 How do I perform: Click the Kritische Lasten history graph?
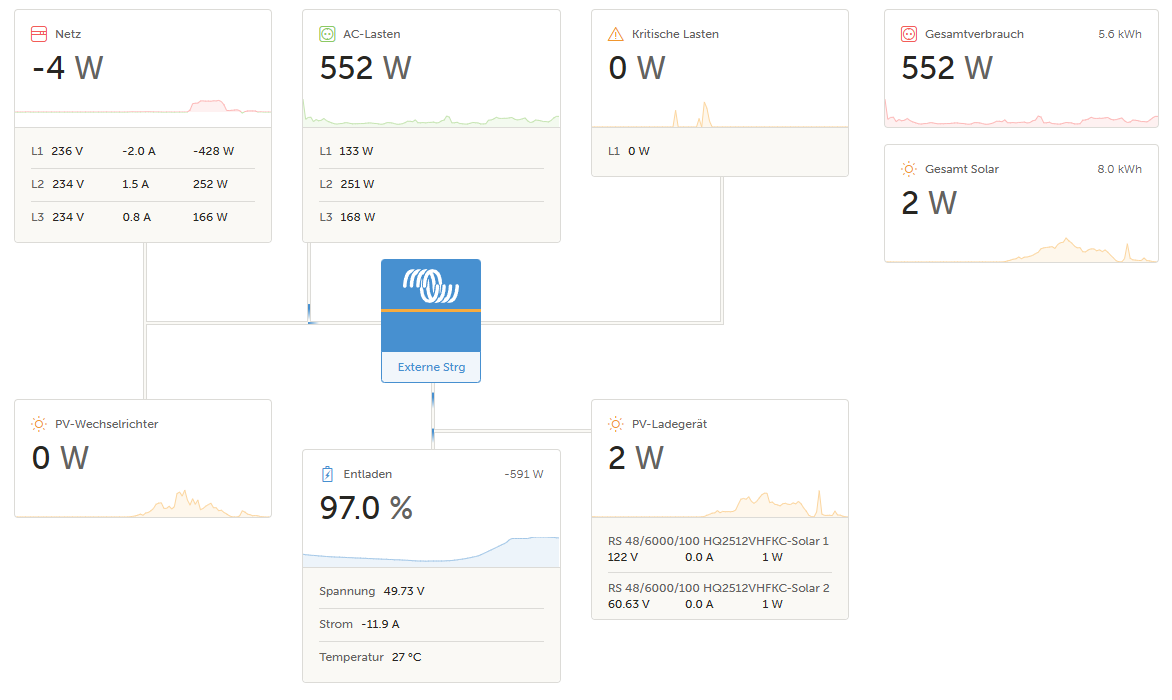[720, 114]
